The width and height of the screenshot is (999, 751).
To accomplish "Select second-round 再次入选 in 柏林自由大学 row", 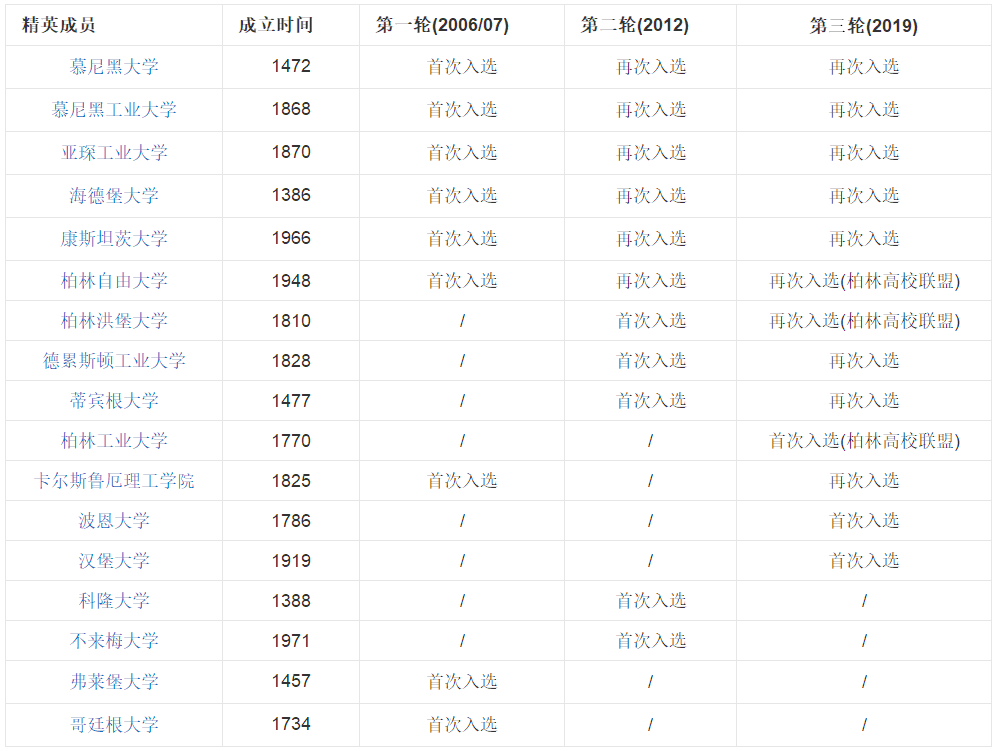I will point(650,281).
